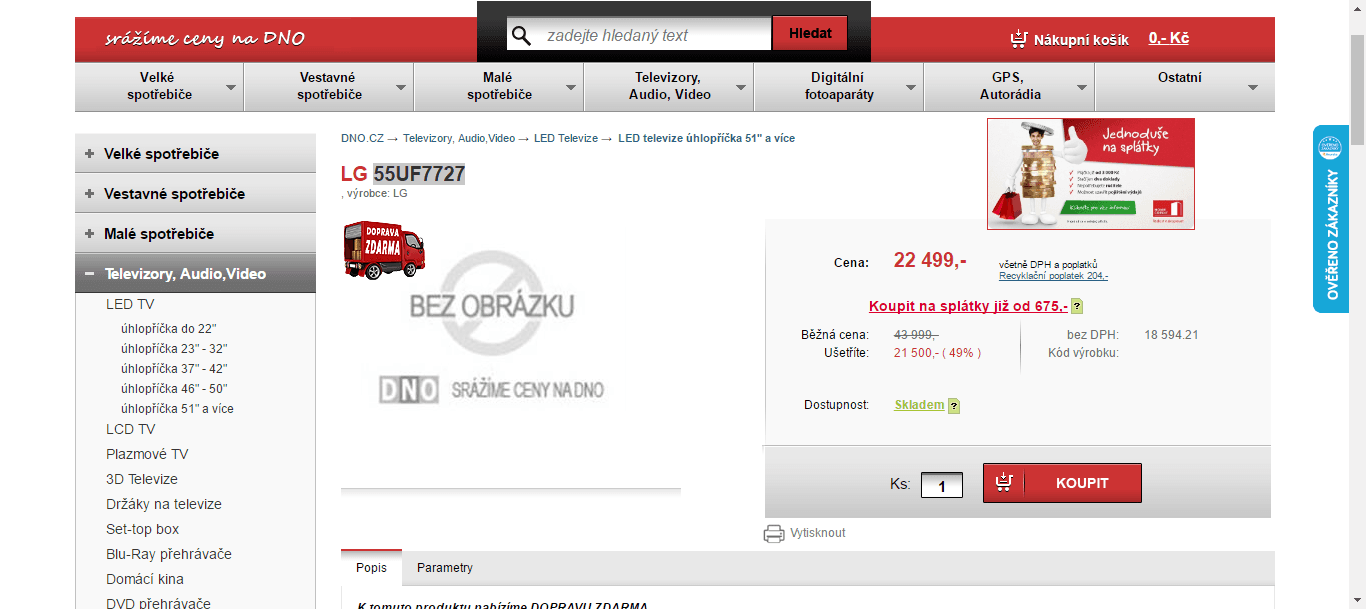The width and height of the screenshot is (1366, 609).
Task: Open 3D Televize sidebar category
Action: 142,479
